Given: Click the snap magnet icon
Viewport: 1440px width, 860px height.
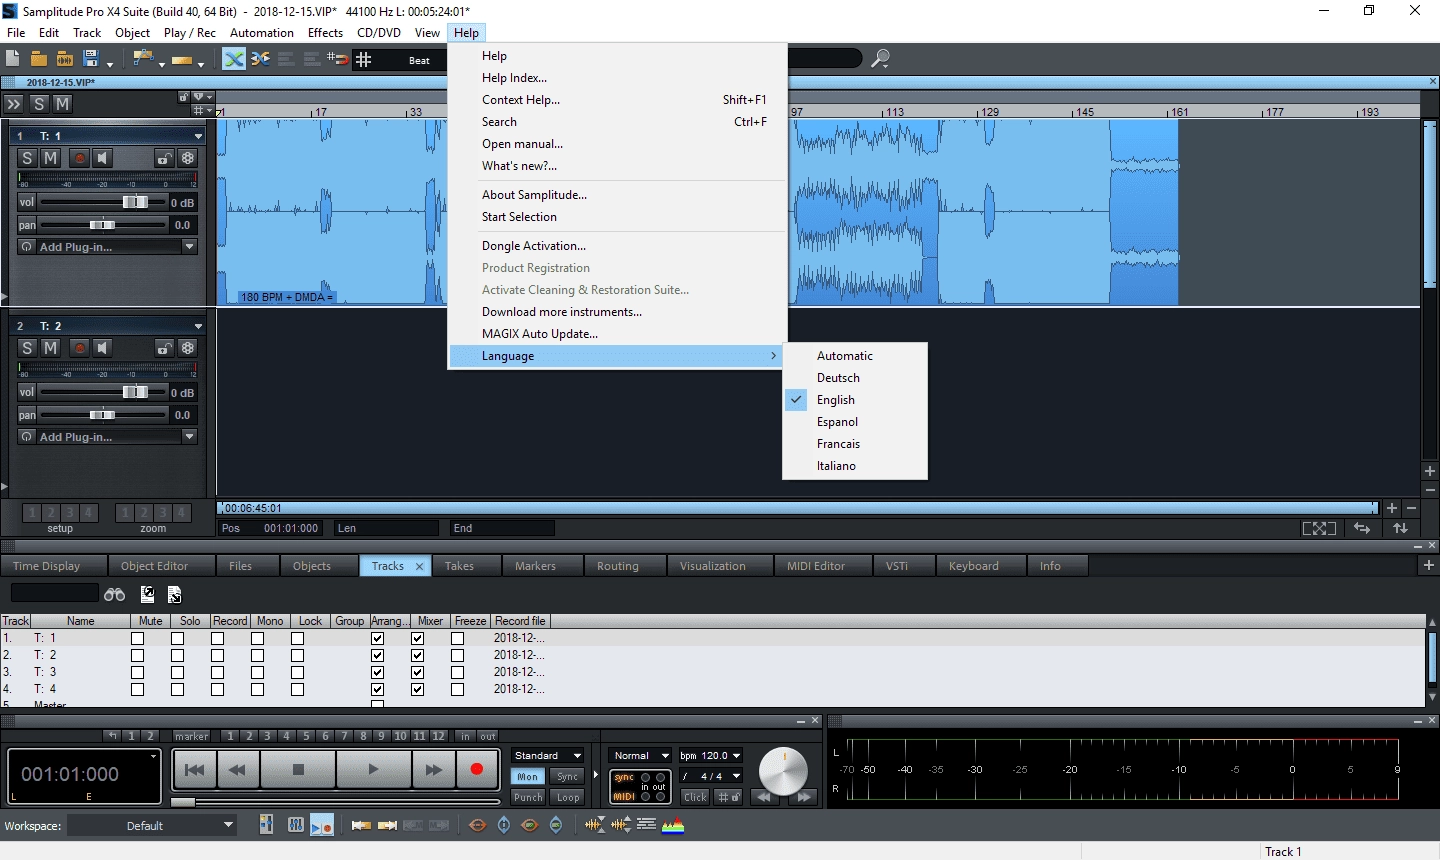Looking at the screenshot, I should [338, 60].
